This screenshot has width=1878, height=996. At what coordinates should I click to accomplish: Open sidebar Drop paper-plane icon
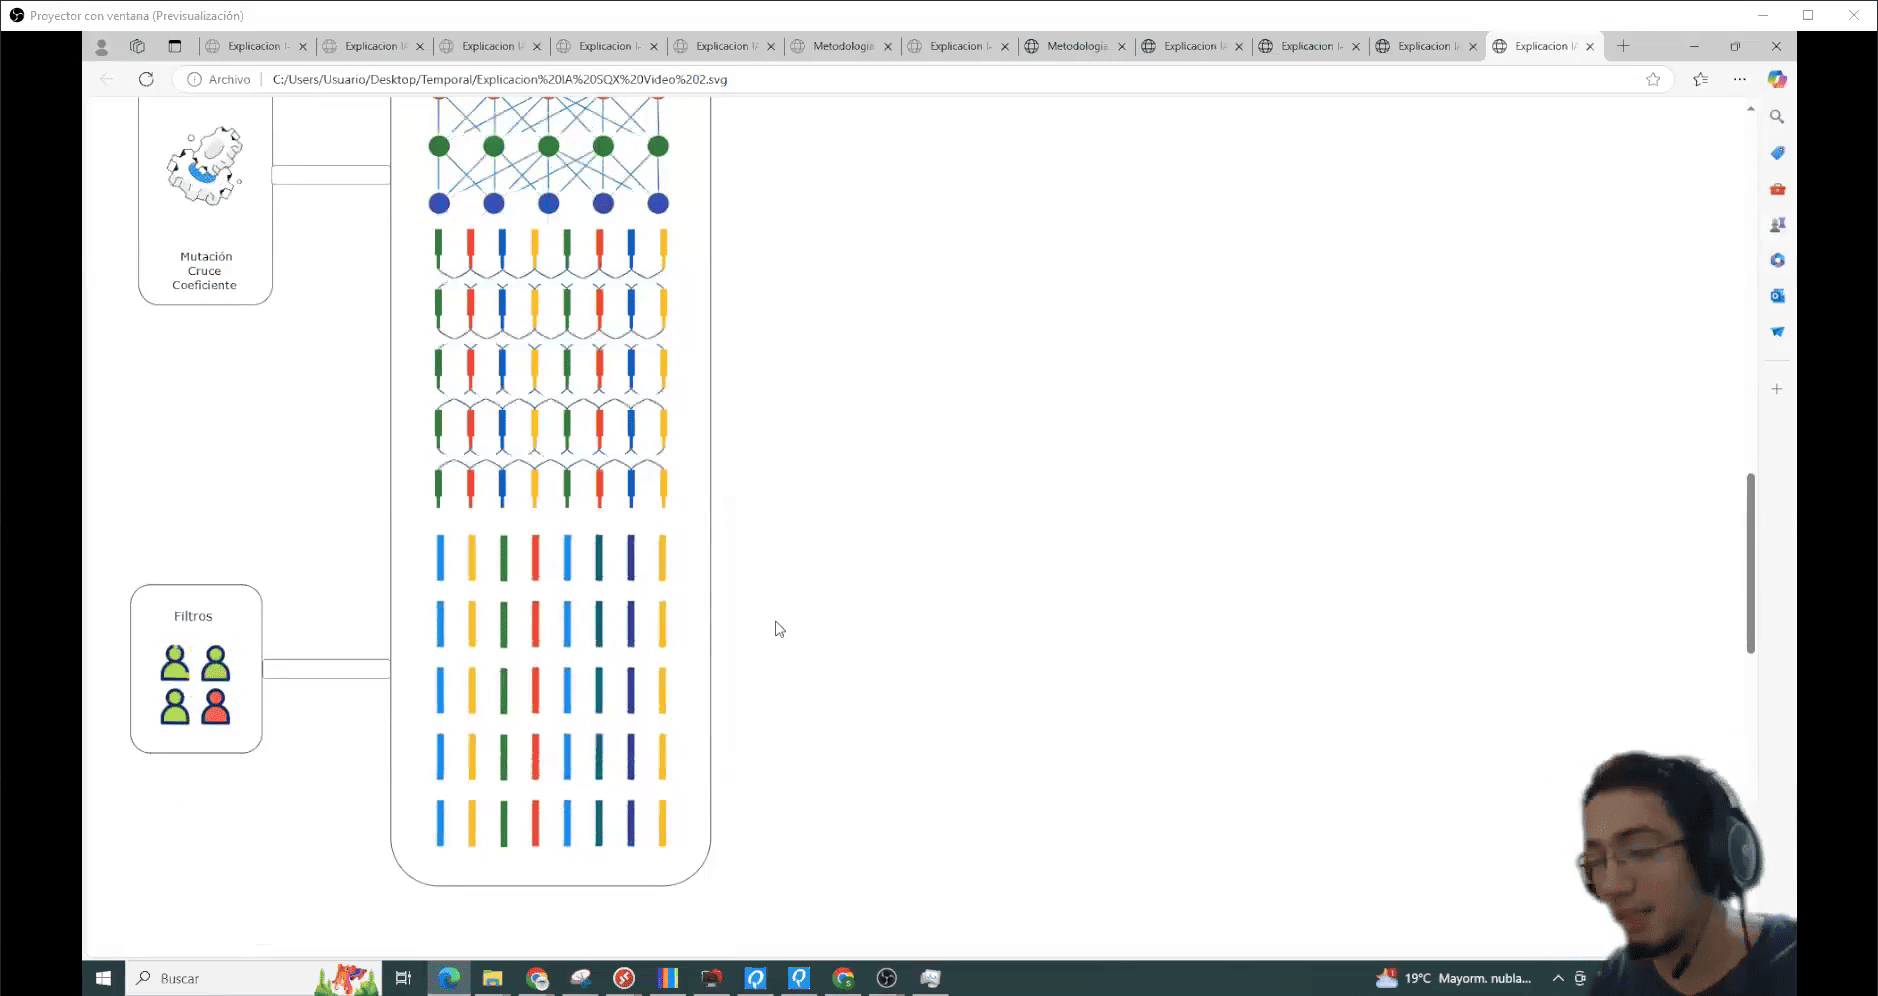coord(1777,331)
